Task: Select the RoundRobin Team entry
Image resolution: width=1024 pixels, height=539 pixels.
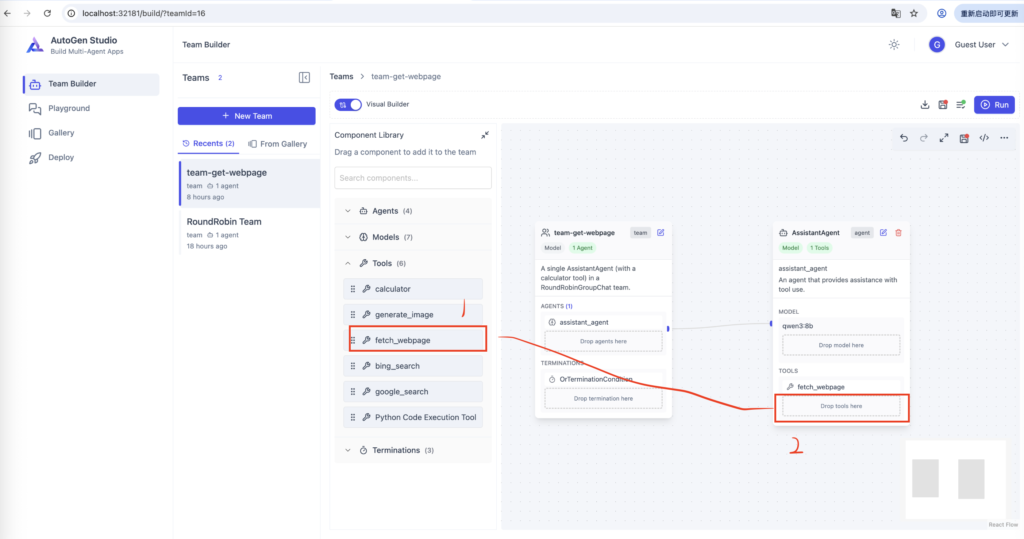Action: (249, 233)
